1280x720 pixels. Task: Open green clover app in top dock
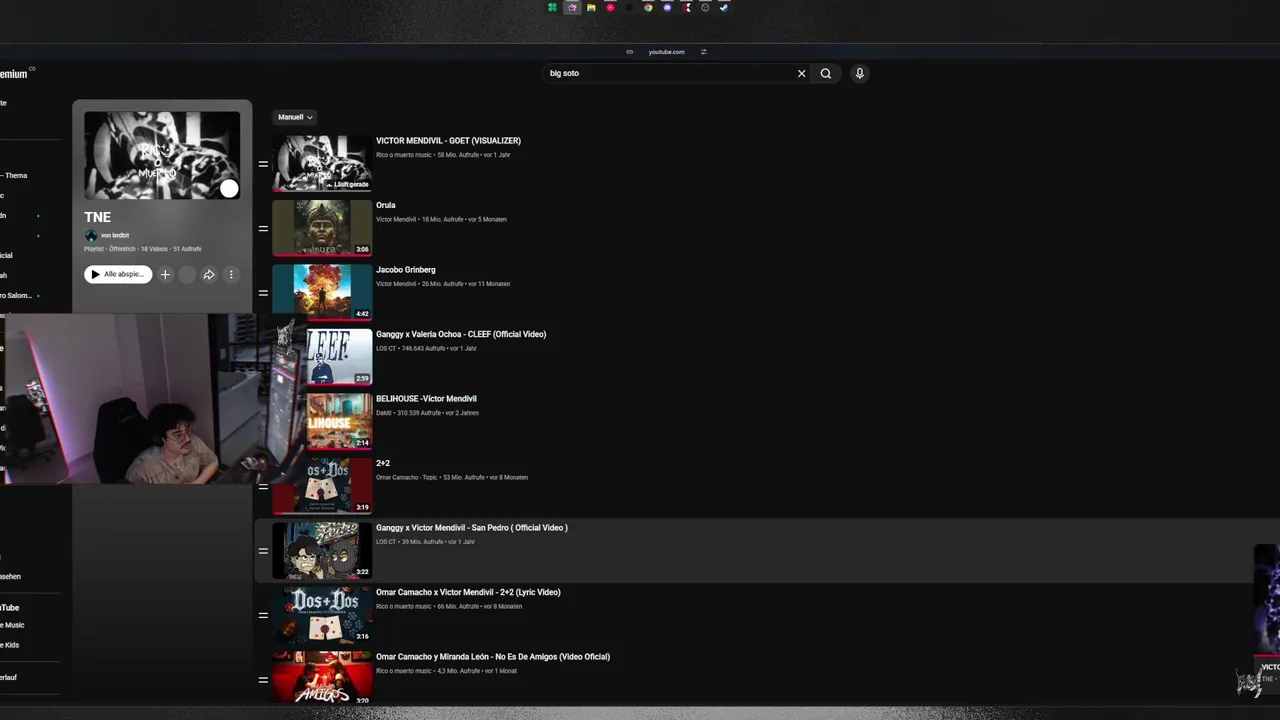coord(552,7)
